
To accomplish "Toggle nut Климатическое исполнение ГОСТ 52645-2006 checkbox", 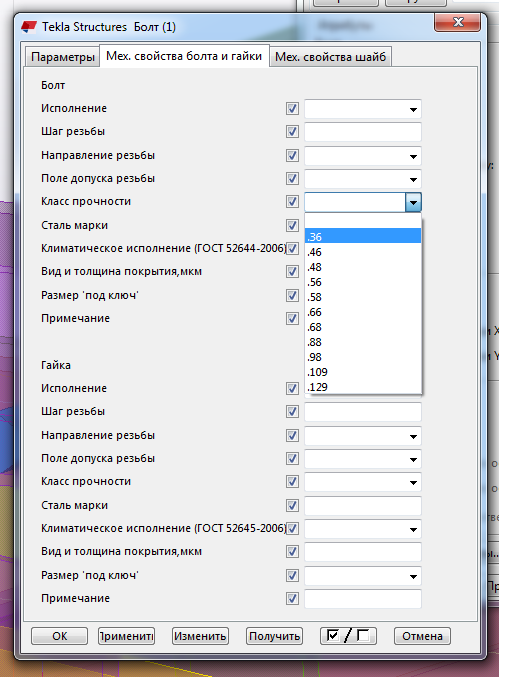I will pyautogui.click(x=292, y=528).
